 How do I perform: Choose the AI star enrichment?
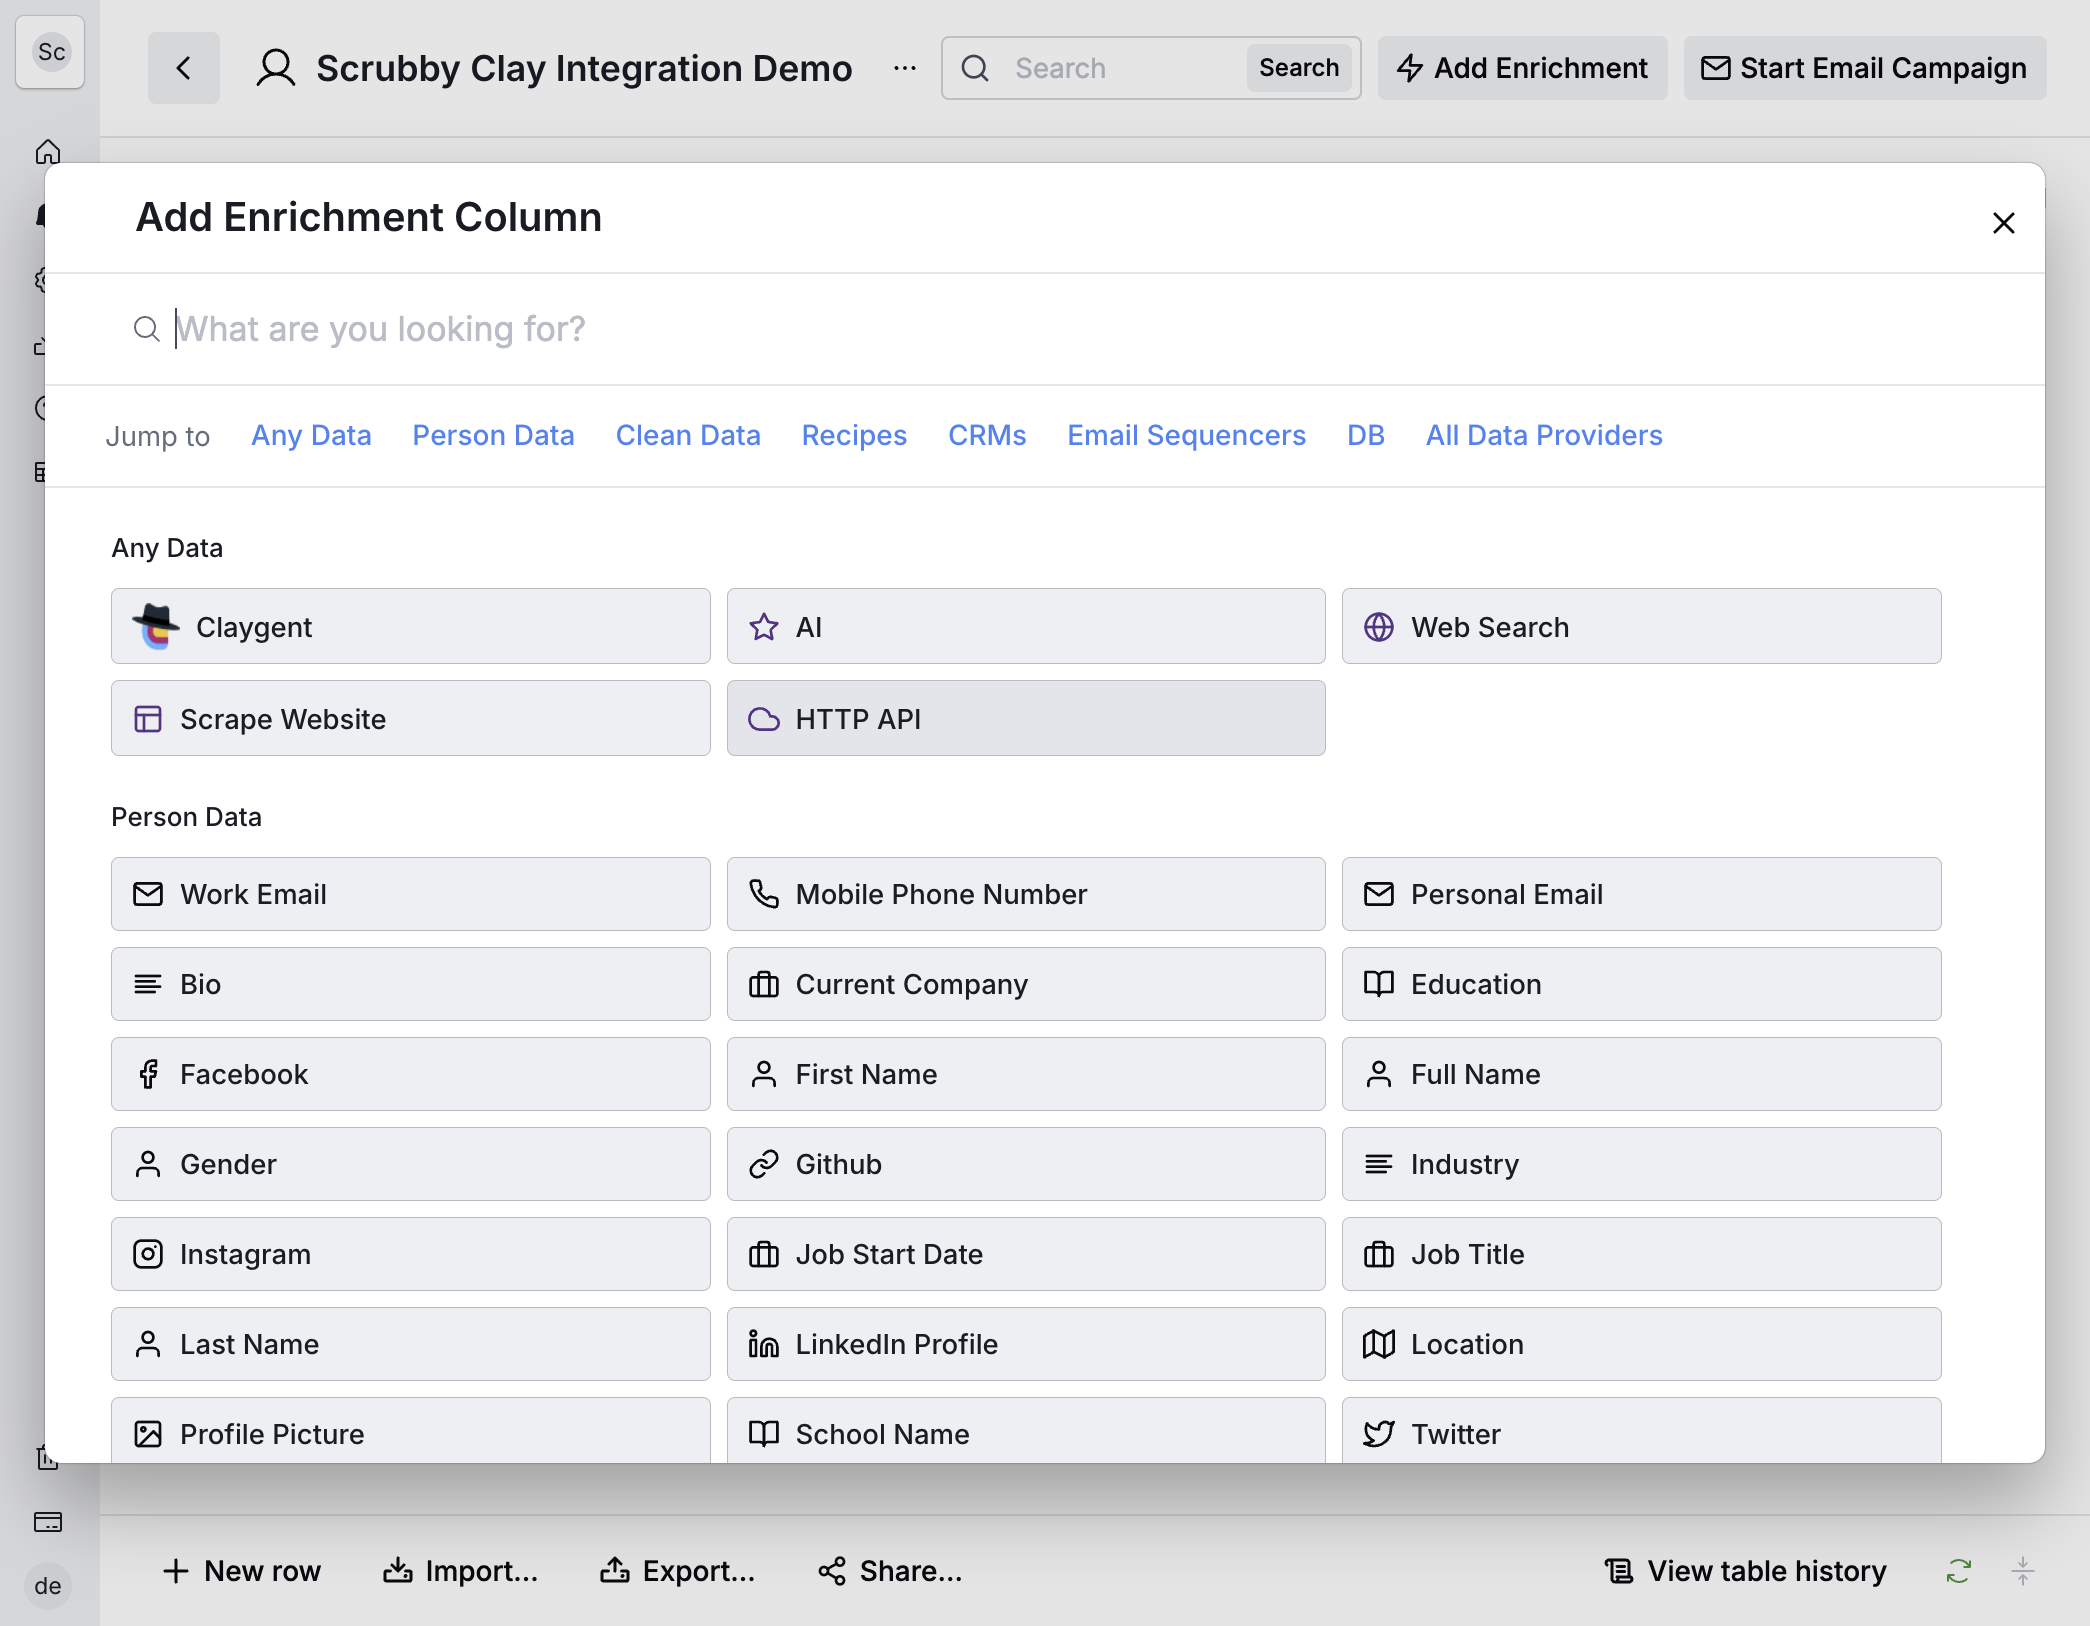click(1025, 626)
